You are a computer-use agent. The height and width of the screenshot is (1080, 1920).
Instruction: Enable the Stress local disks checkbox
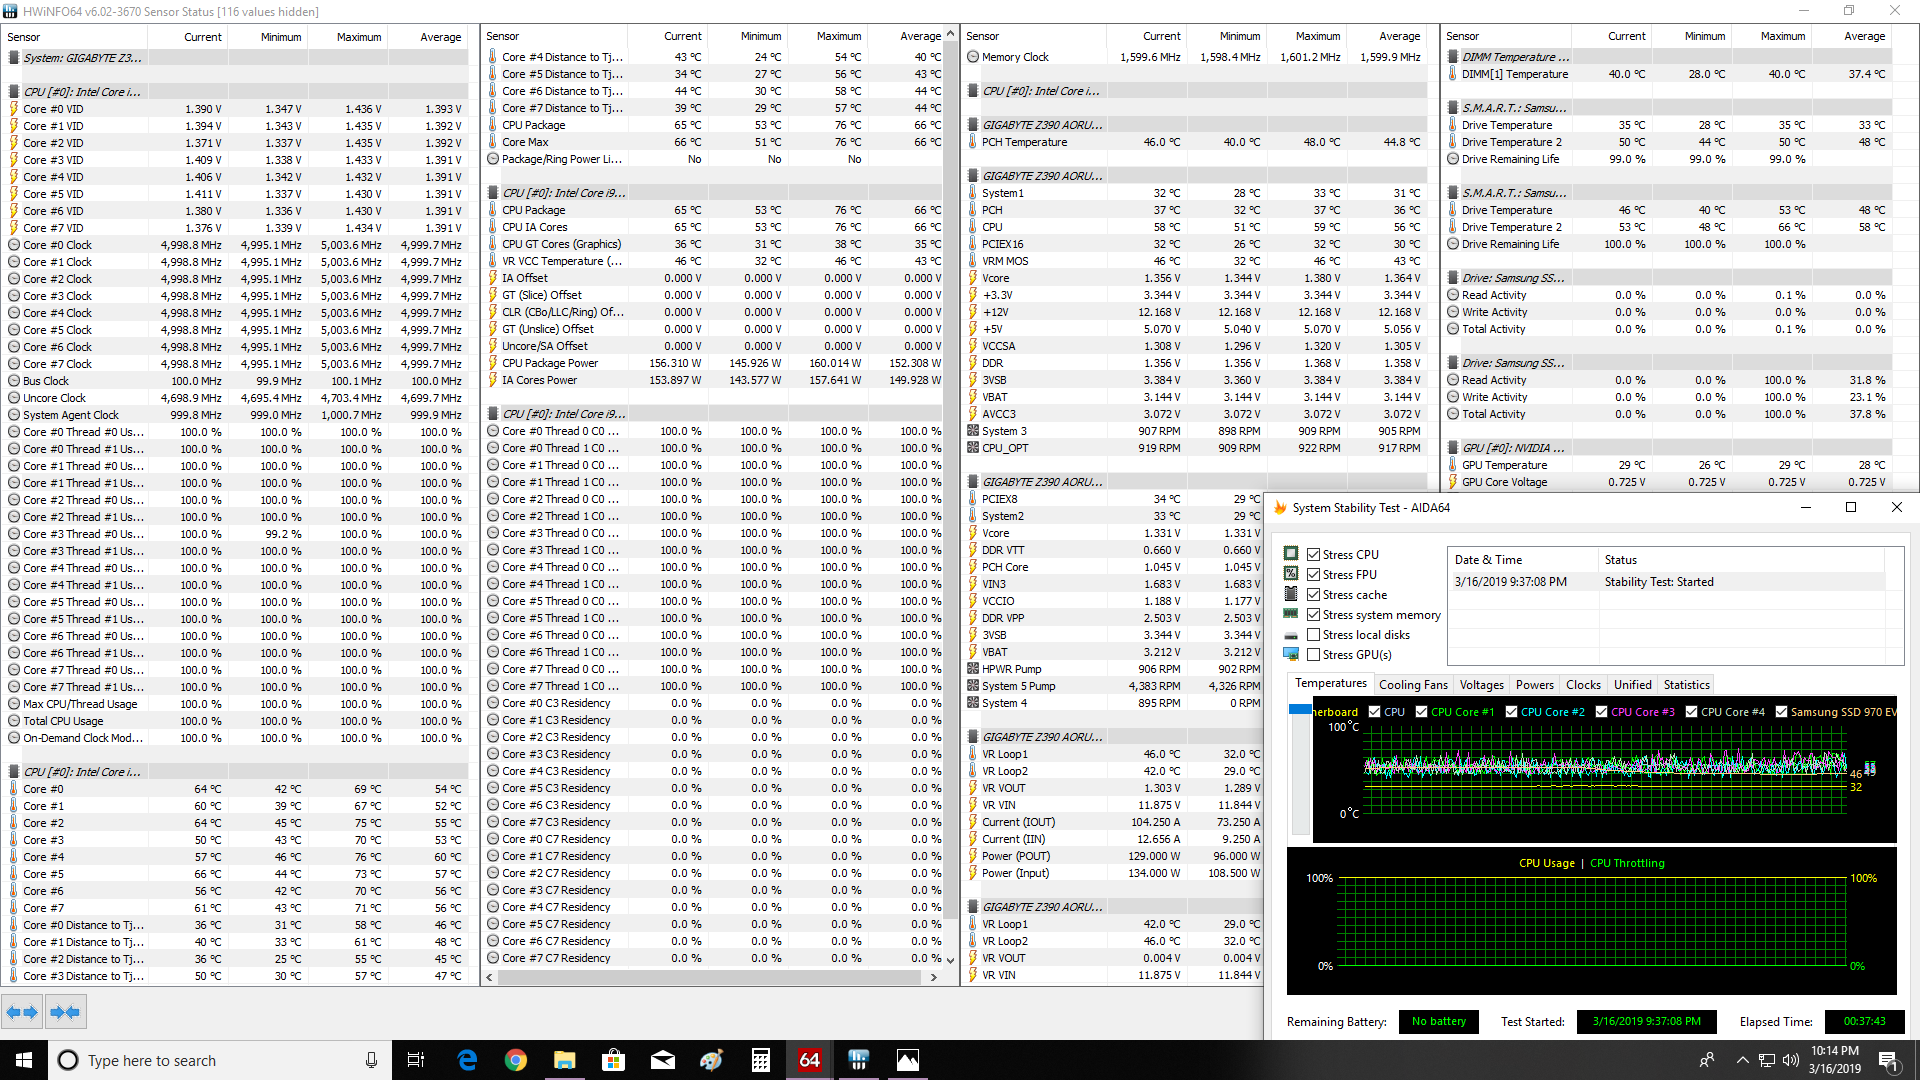1314,634
